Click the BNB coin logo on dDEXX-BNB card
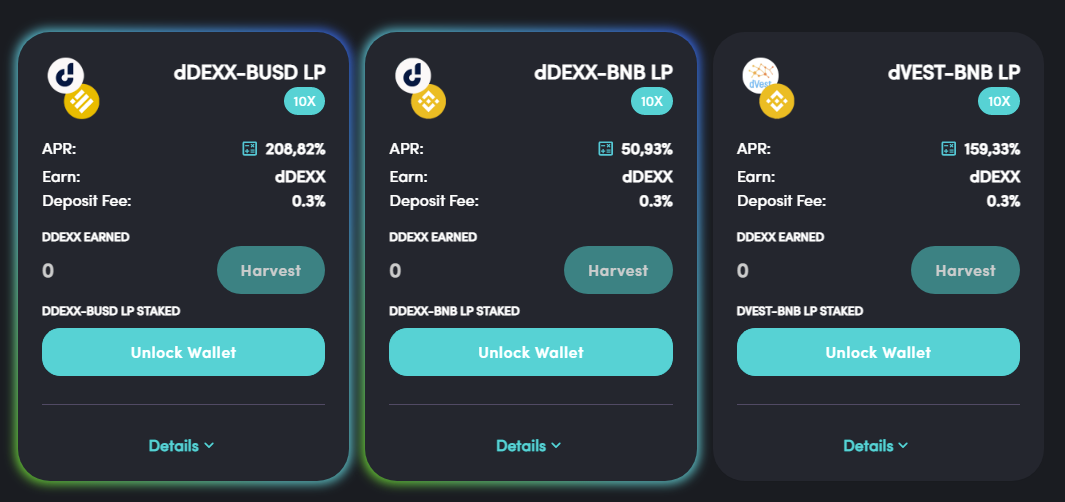Screen dimensions: 1065x502 [x=429, y=102]
